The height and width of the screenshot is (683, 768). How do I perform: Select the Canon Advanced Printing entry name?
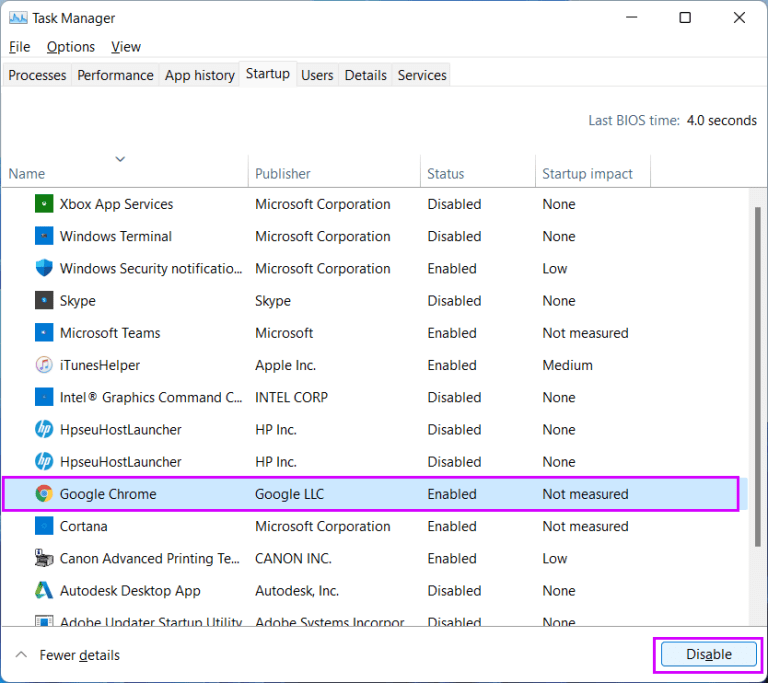[x=149, y=558]
